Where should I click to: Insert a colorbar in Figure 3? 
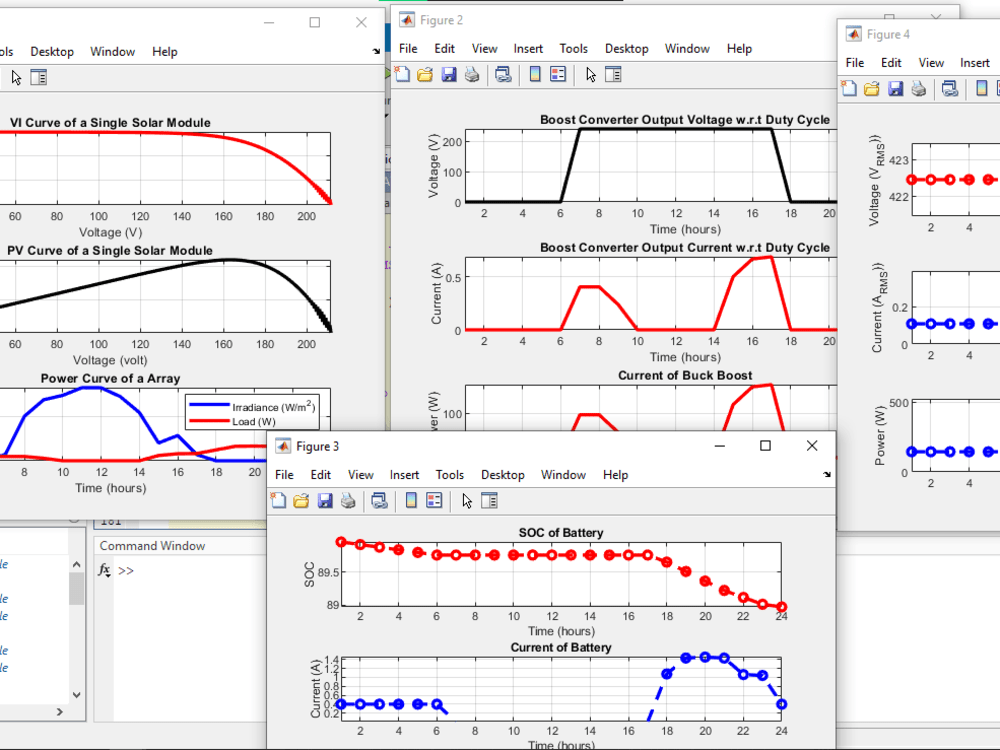point(410,500)
